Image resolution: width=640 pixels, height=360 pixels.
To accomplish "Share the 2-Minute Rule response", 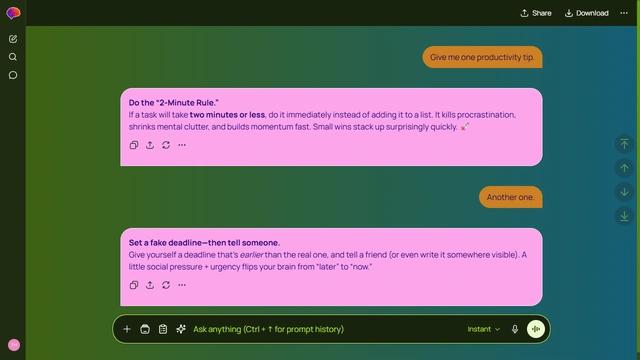I will (150, 145).
